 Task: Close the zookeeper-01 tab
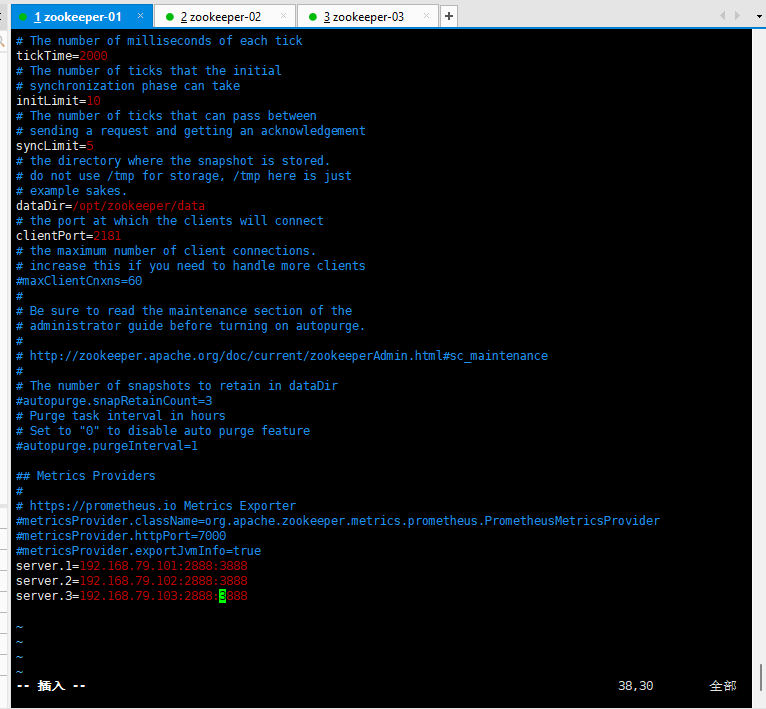[140, 16]
